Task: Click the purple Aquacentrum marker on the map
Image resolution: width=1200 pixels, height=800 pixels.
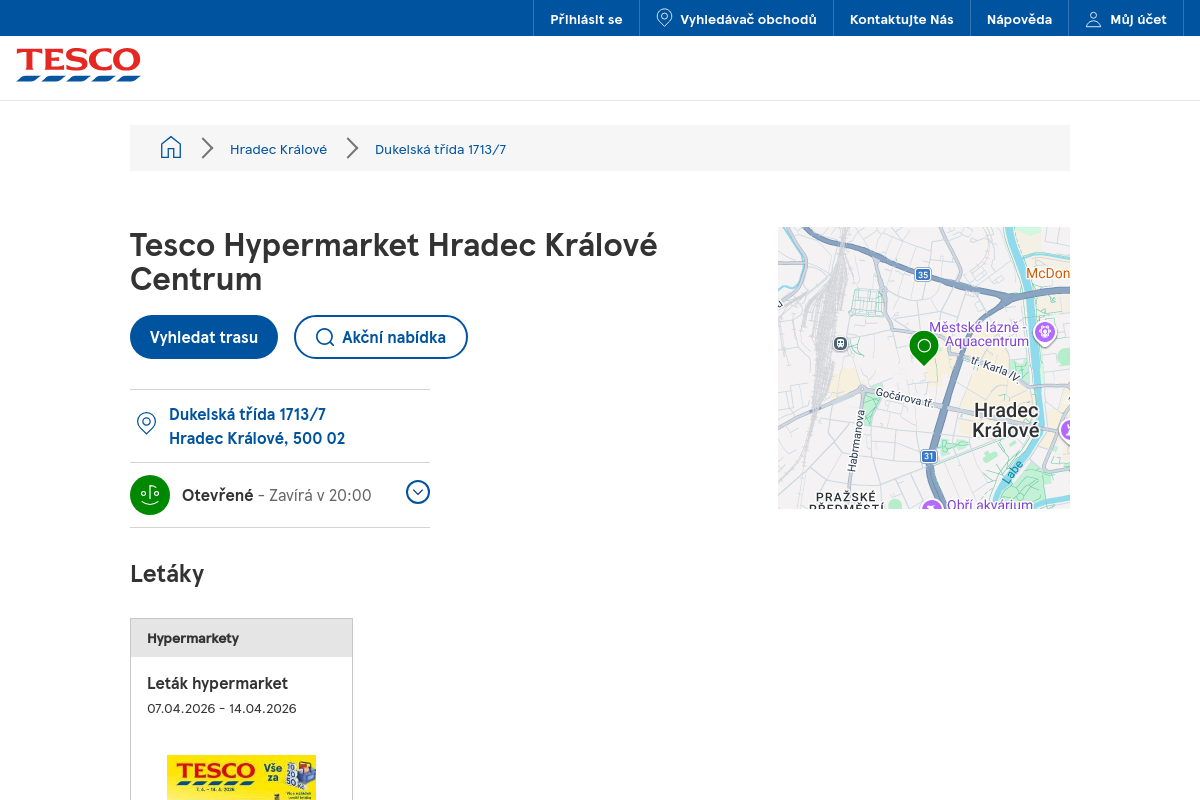Action: [1045, 333]
